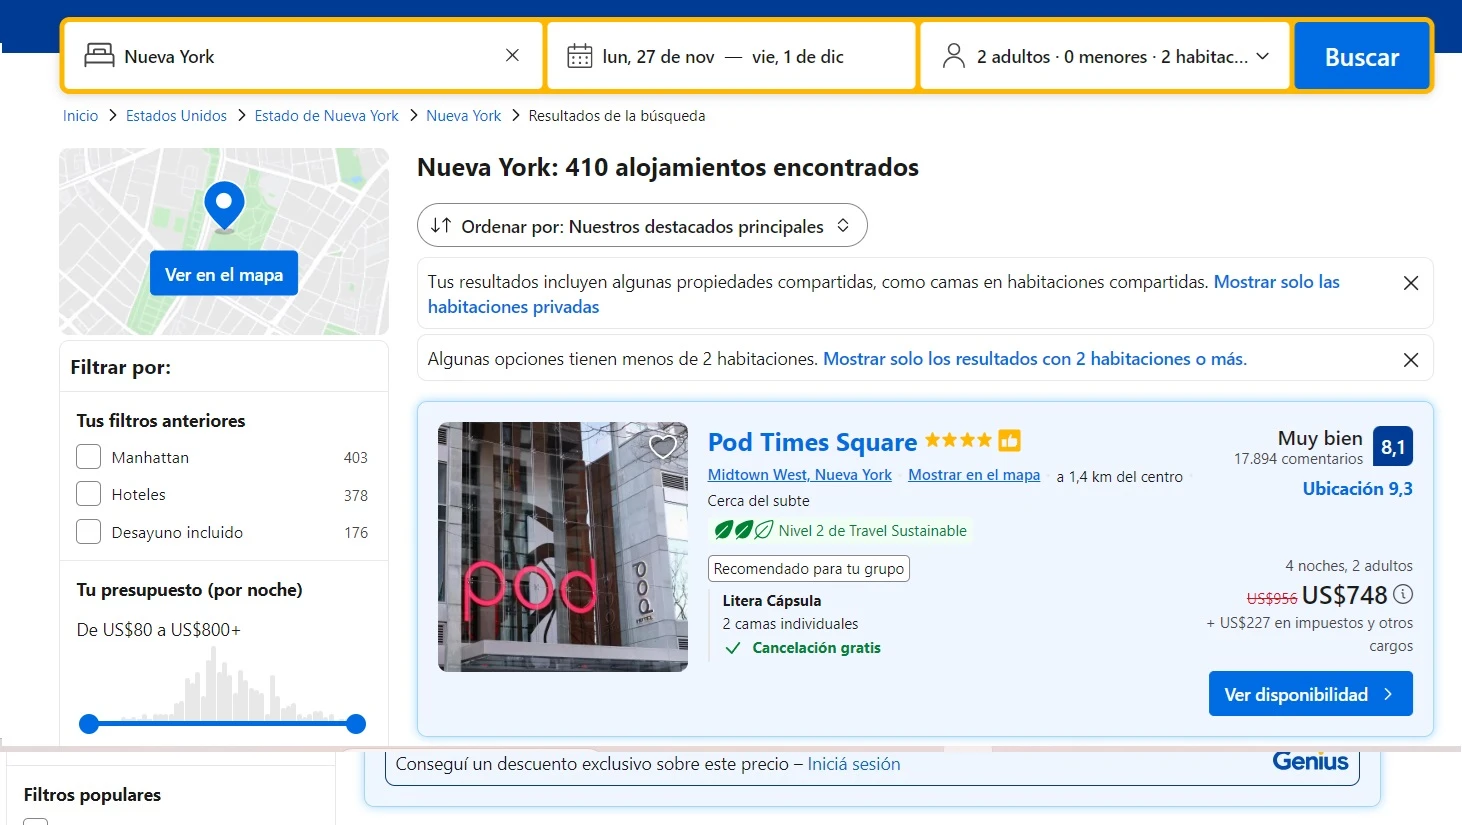Show only results with 2 rooms or more
This screenshot has height=825, width=1462.
pyautogui.click(x=1035, y=359)
